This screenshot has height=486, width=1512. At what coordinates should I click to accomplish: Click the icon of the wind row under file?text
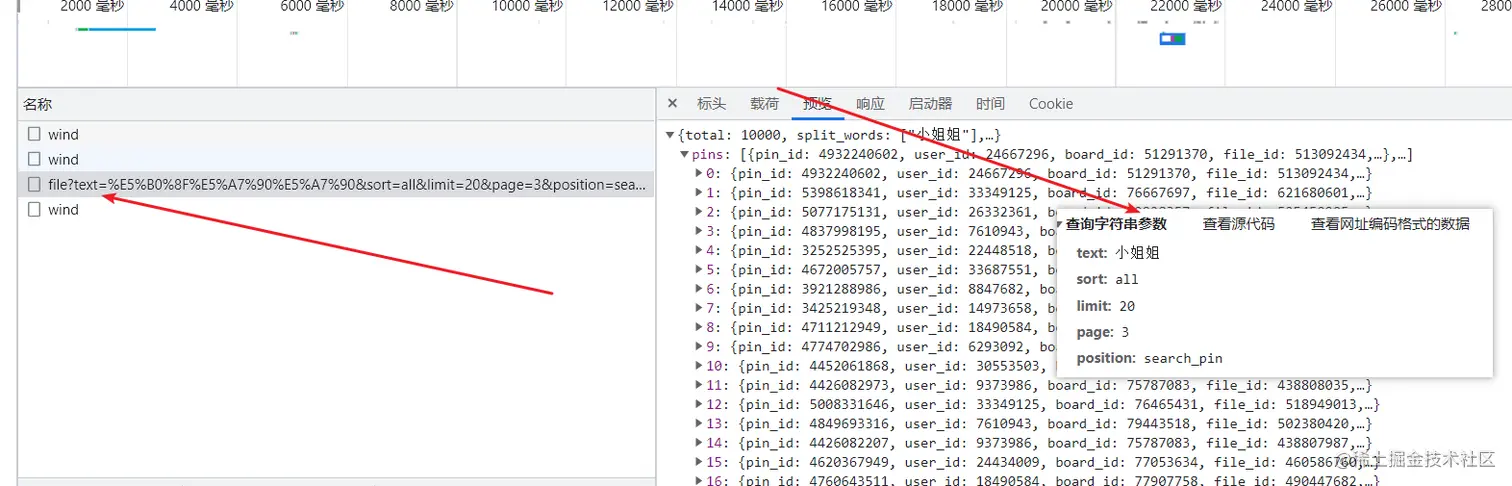tap(34, 210)
